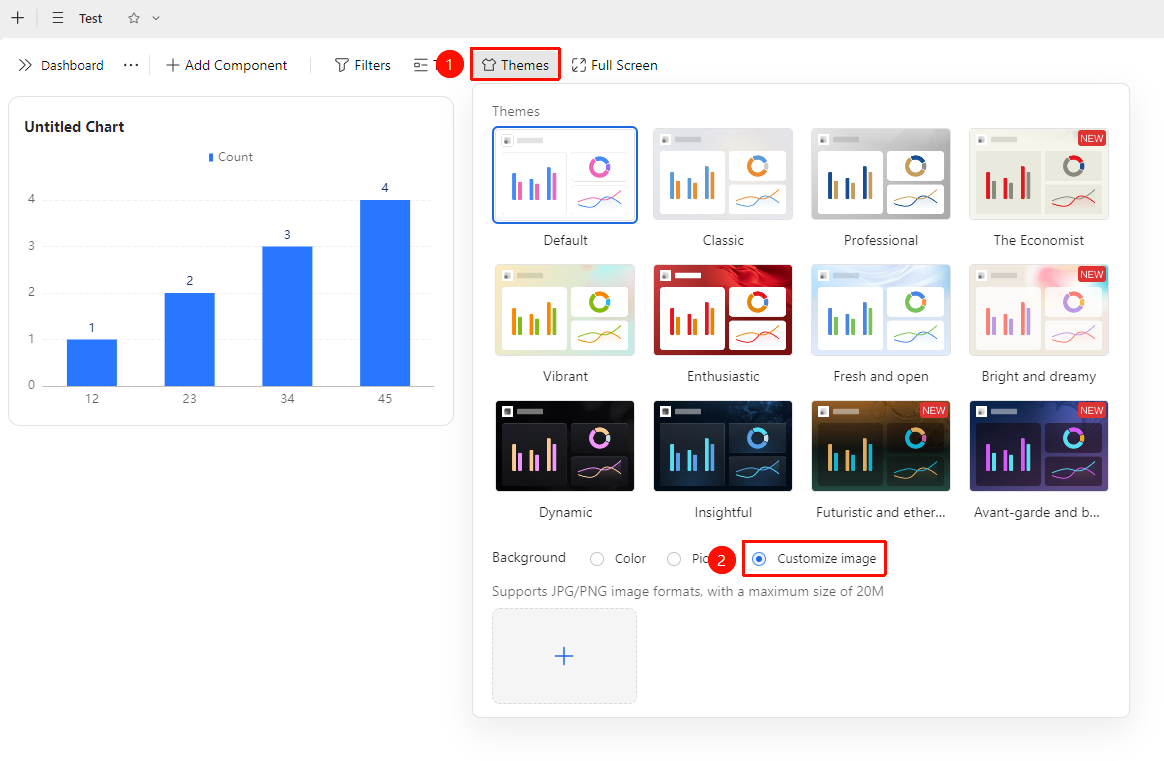This screenshot has height=761, width=1164.
Task: Toggle the Count legend color marker
Action: (212, 157)
